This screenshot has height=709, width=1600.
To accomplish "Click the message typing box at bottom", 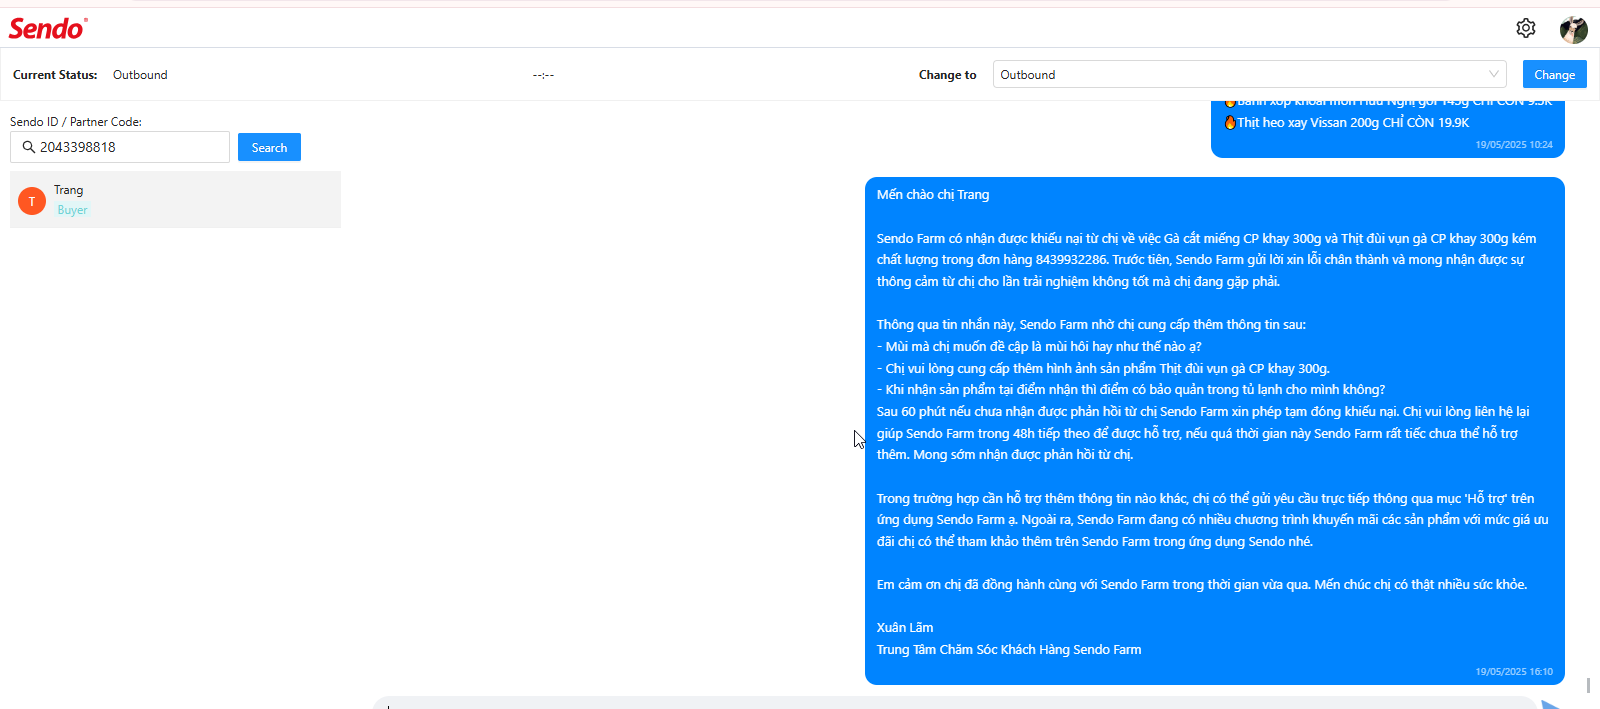I will click(955, 704).
